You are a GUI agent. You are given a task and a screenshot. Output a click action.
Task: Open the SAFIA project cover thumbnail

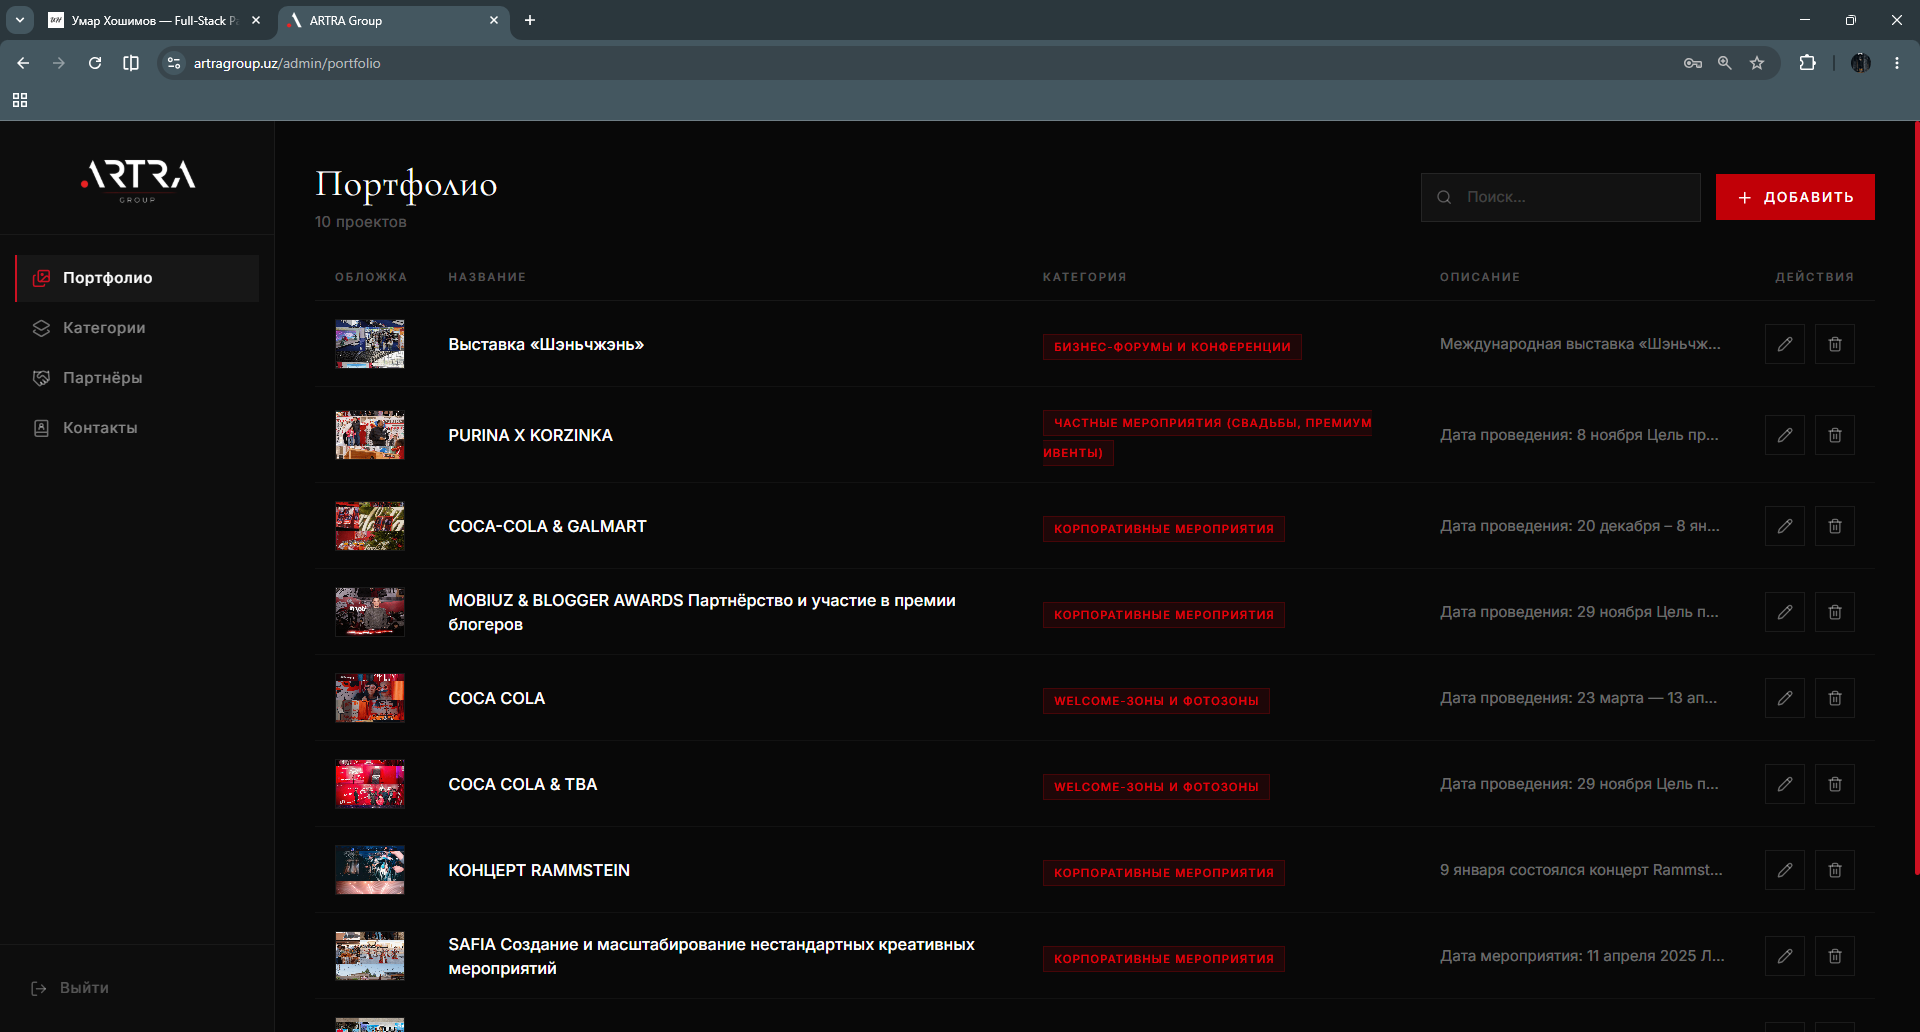(x=370, y=956)
